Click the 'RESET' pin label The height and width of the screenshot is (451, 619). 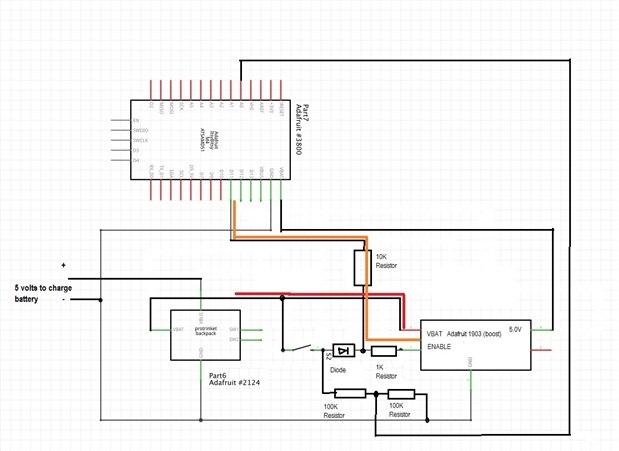281,109
